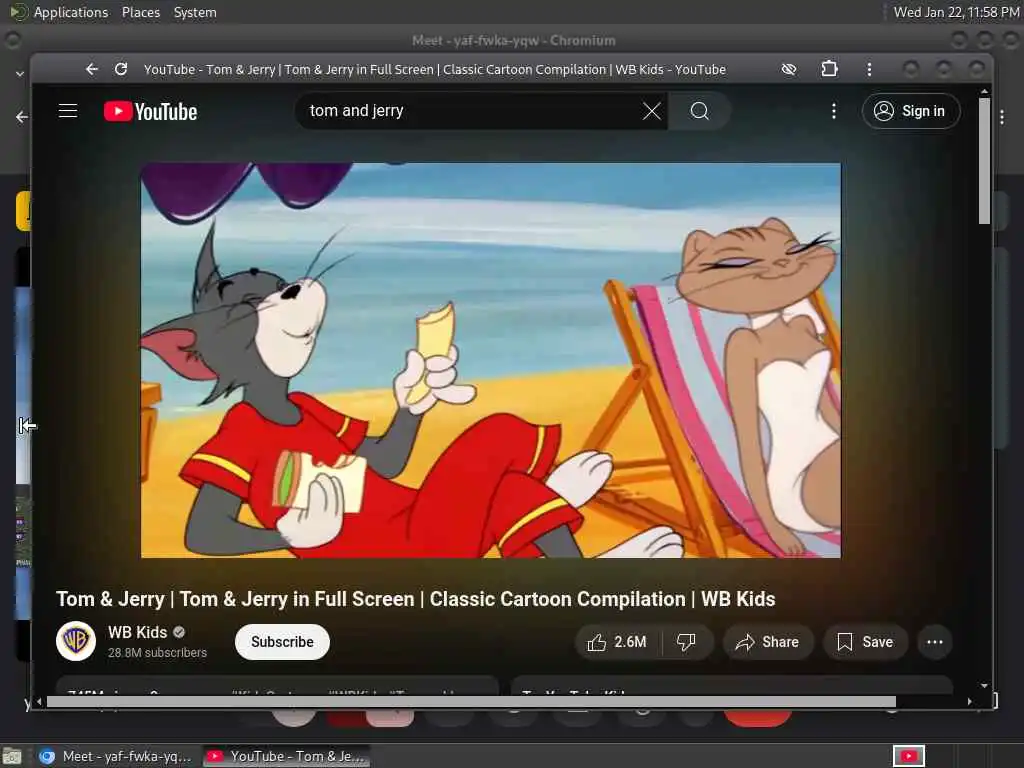Toggle the crossed-eye tracking icon
The width and height of the screenshot is (1024, 768).
[789, 69]
